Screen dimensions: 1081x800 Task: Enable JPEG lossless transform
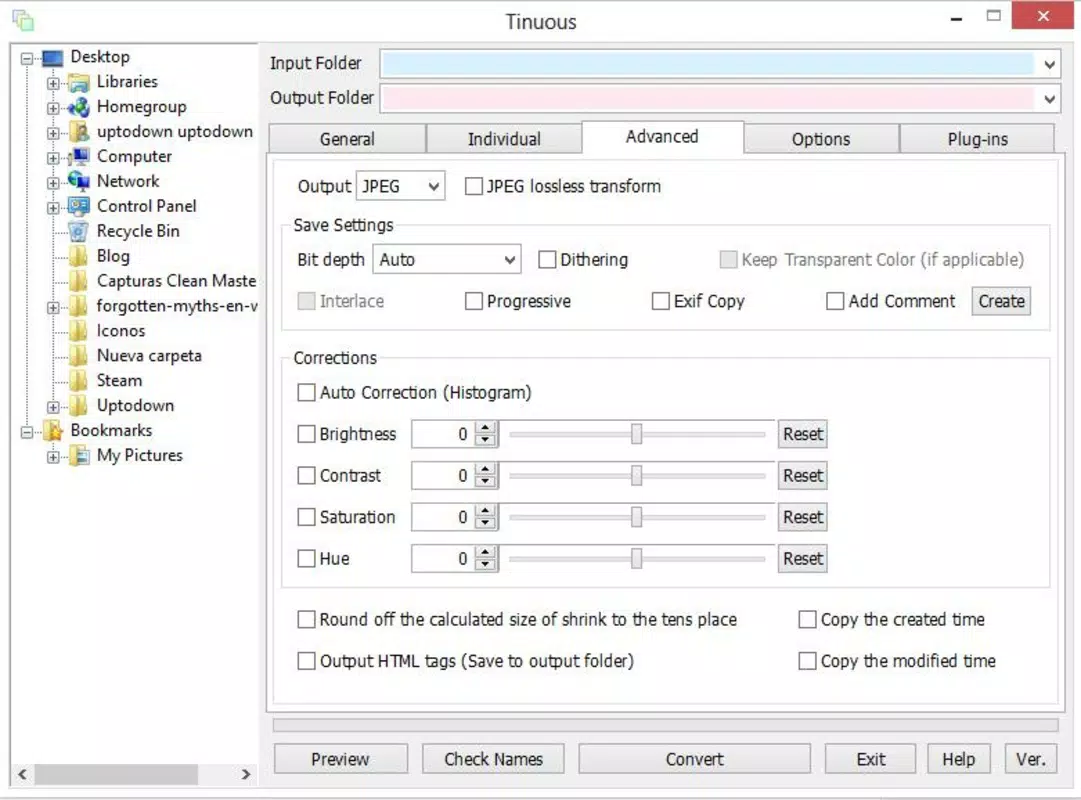pyautogui.click(x=474, y=186)
